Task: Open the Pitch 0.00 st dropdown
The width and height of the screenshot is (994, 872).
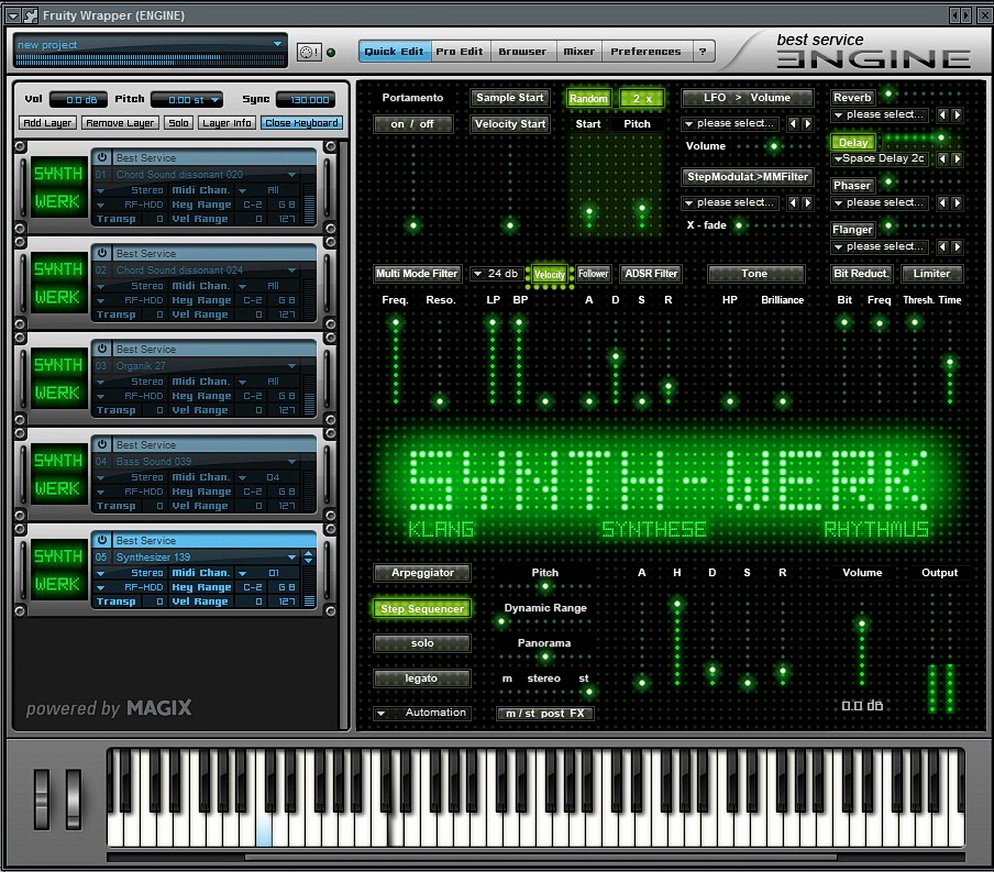Action: click(x=216, y=99)
